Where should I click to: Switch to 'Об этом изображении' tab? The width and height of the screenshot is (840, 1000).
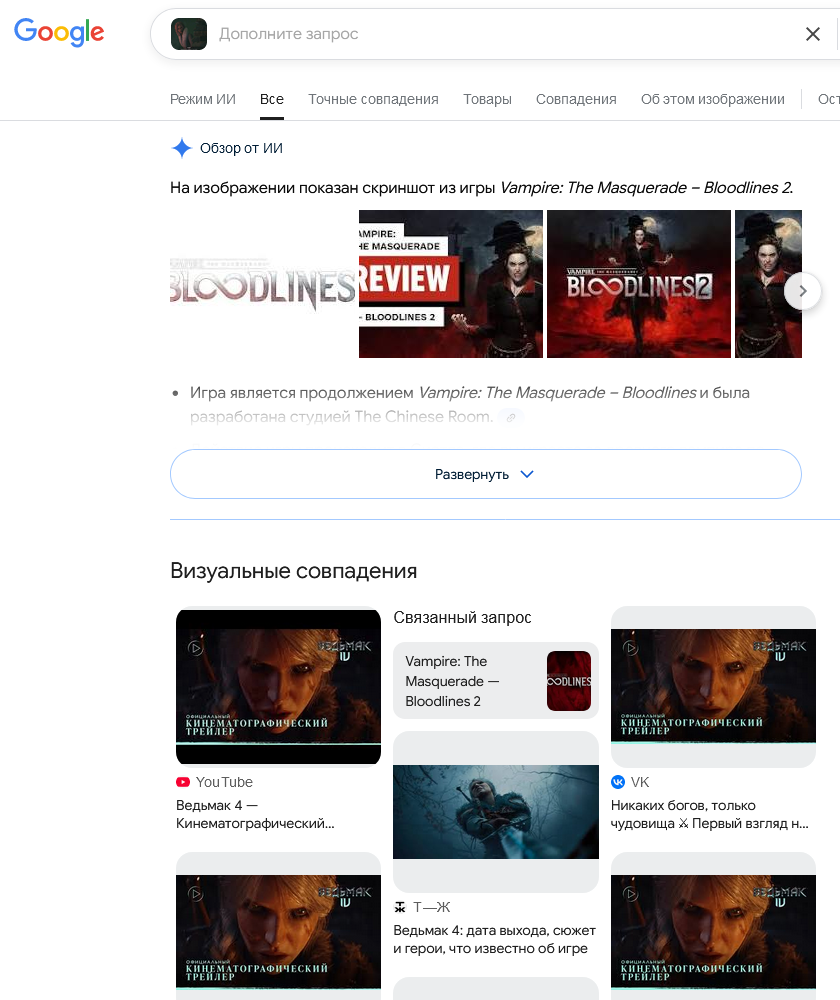pyautogui.click(x=712, y=99)
